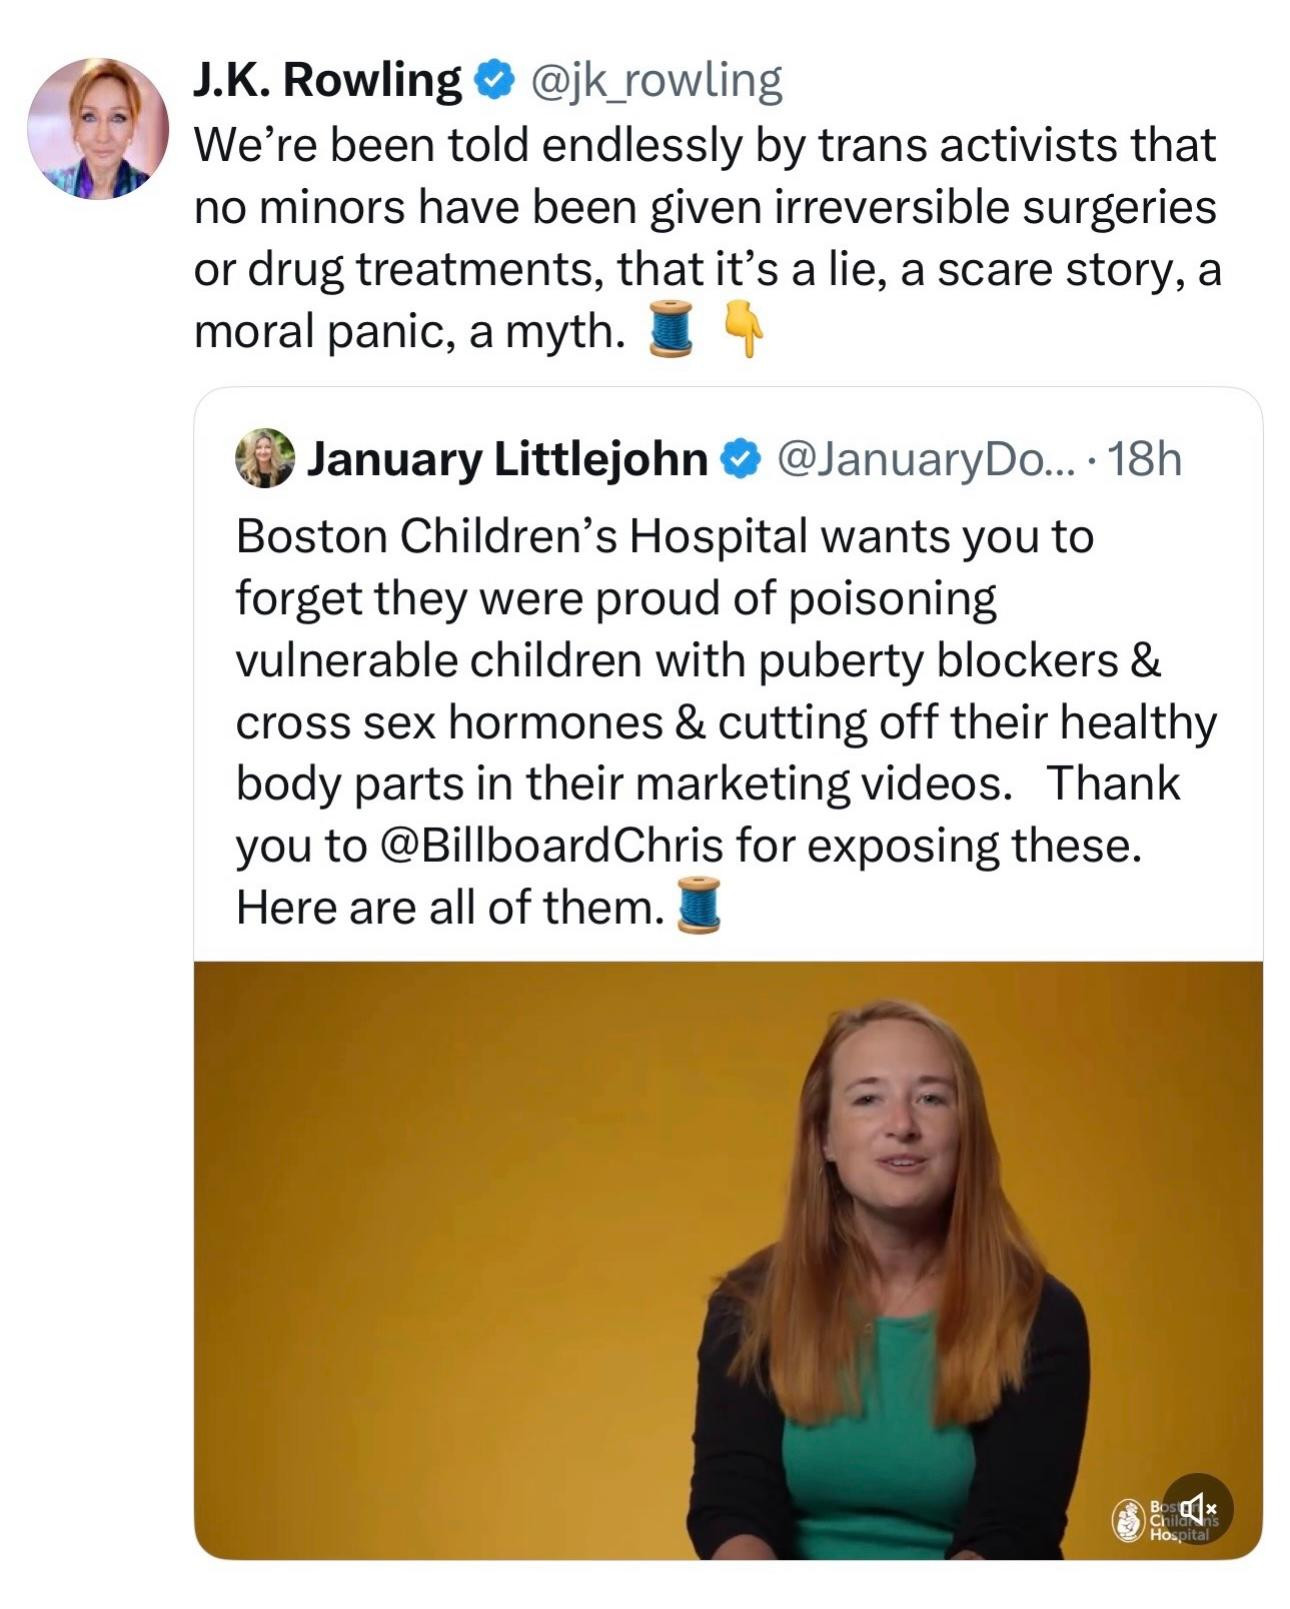Play the video of the red-haired woman
1290x1609 pixels.
tap(727, 1259)
